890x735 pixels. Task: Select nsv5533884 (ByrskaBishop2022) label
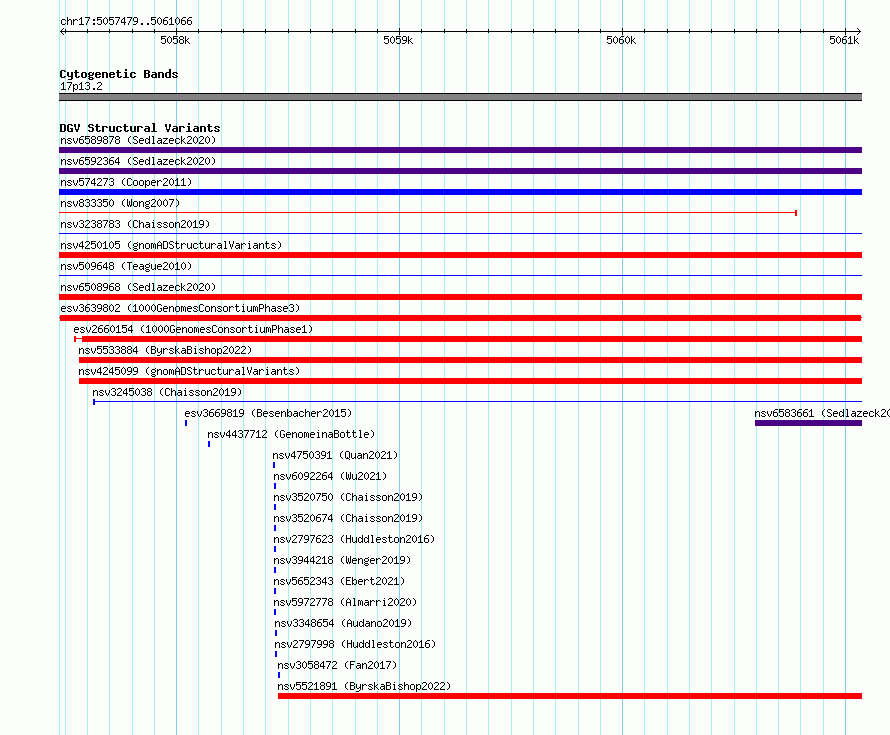[165, 350]
